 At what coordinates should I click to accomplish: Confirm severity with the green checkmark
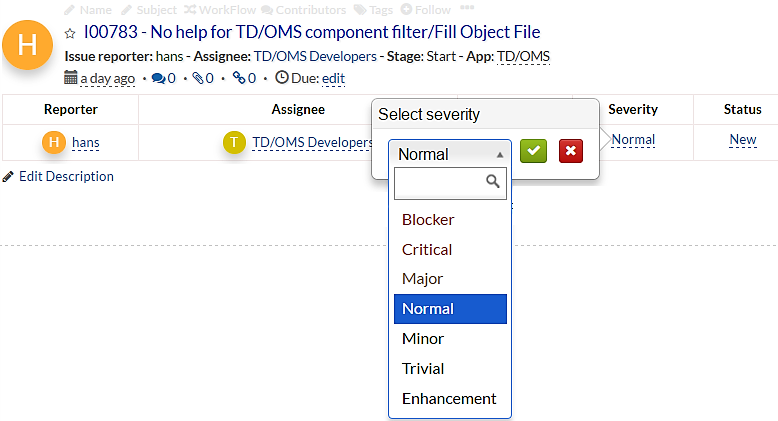tap(535, 151)
